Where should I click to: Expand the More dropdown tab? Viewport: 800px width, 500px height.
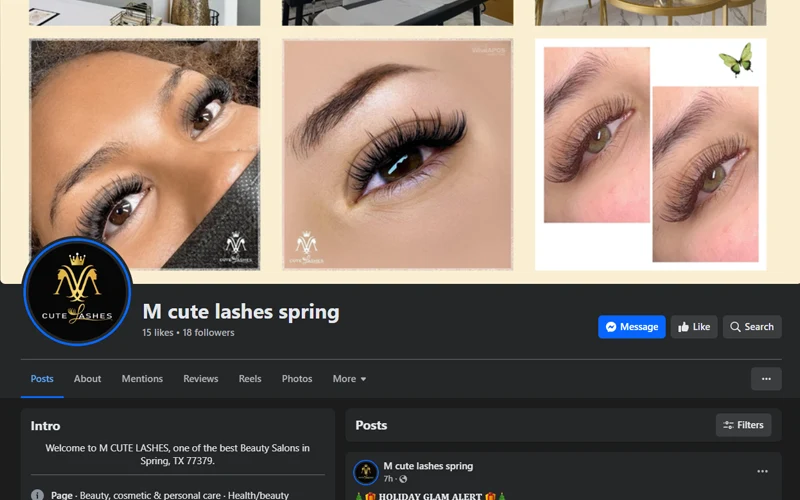coord(349,379)
